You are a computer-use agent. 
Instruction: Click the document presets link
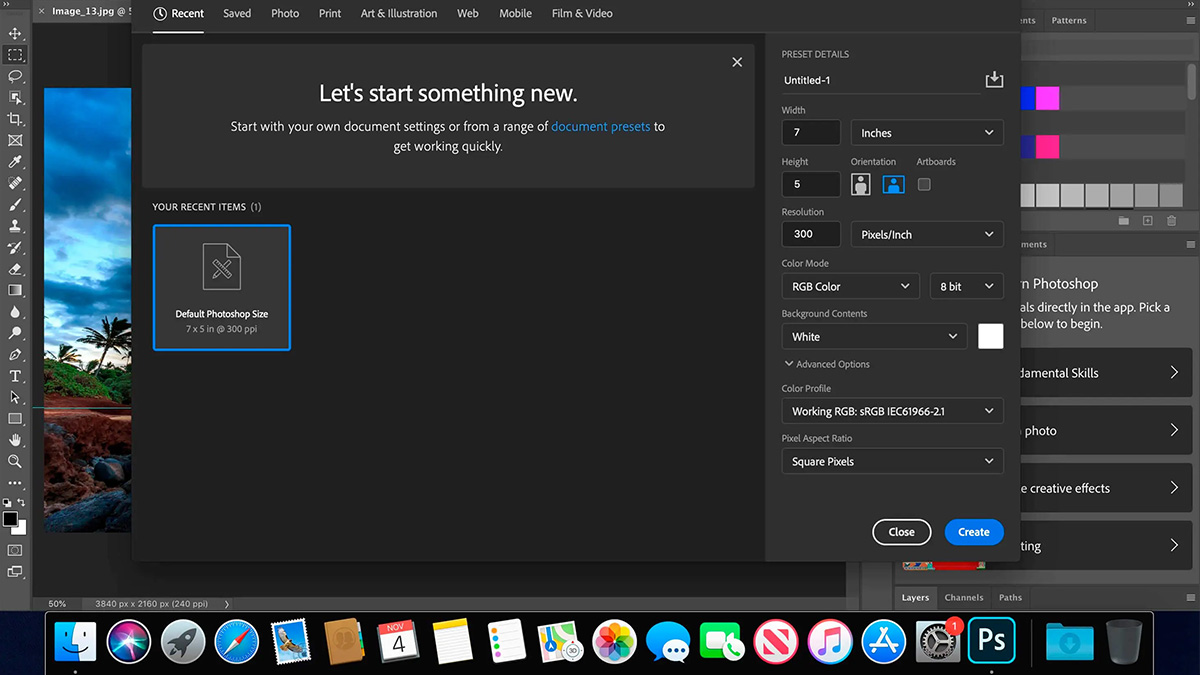coord(601,126)
